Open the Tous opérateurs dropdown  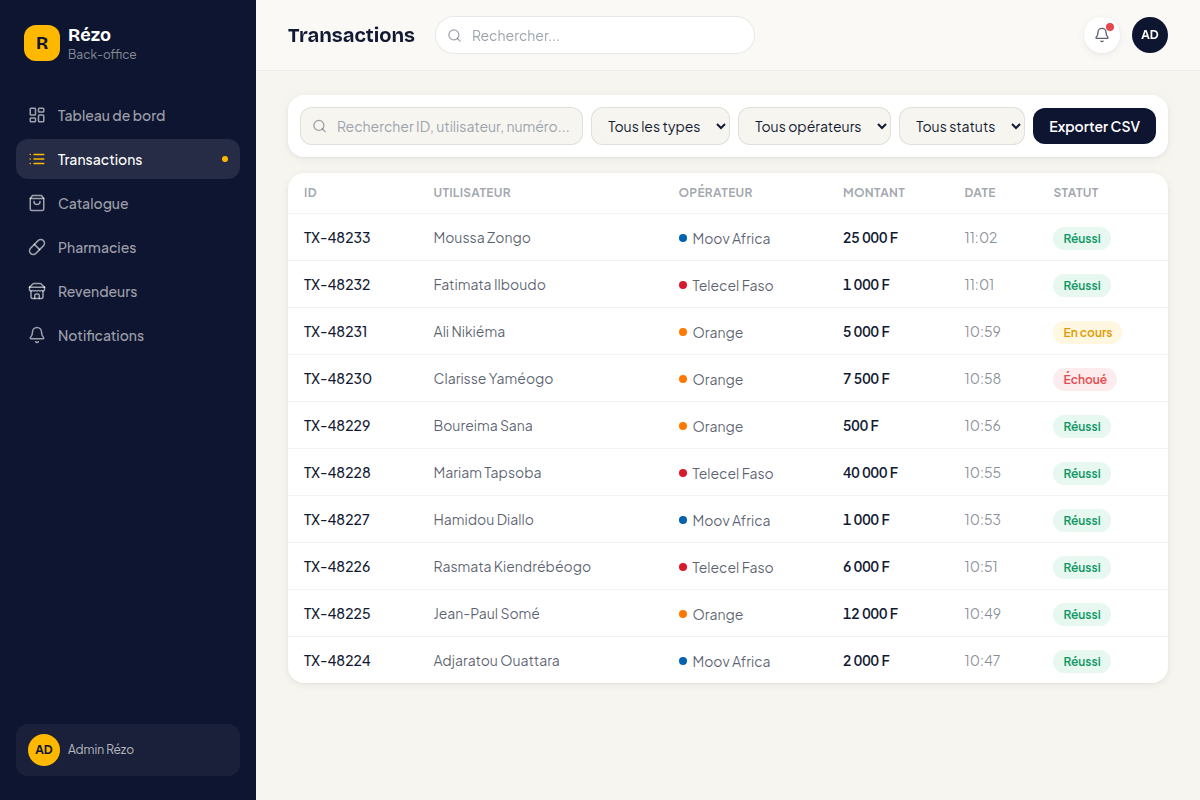(814, 126)
